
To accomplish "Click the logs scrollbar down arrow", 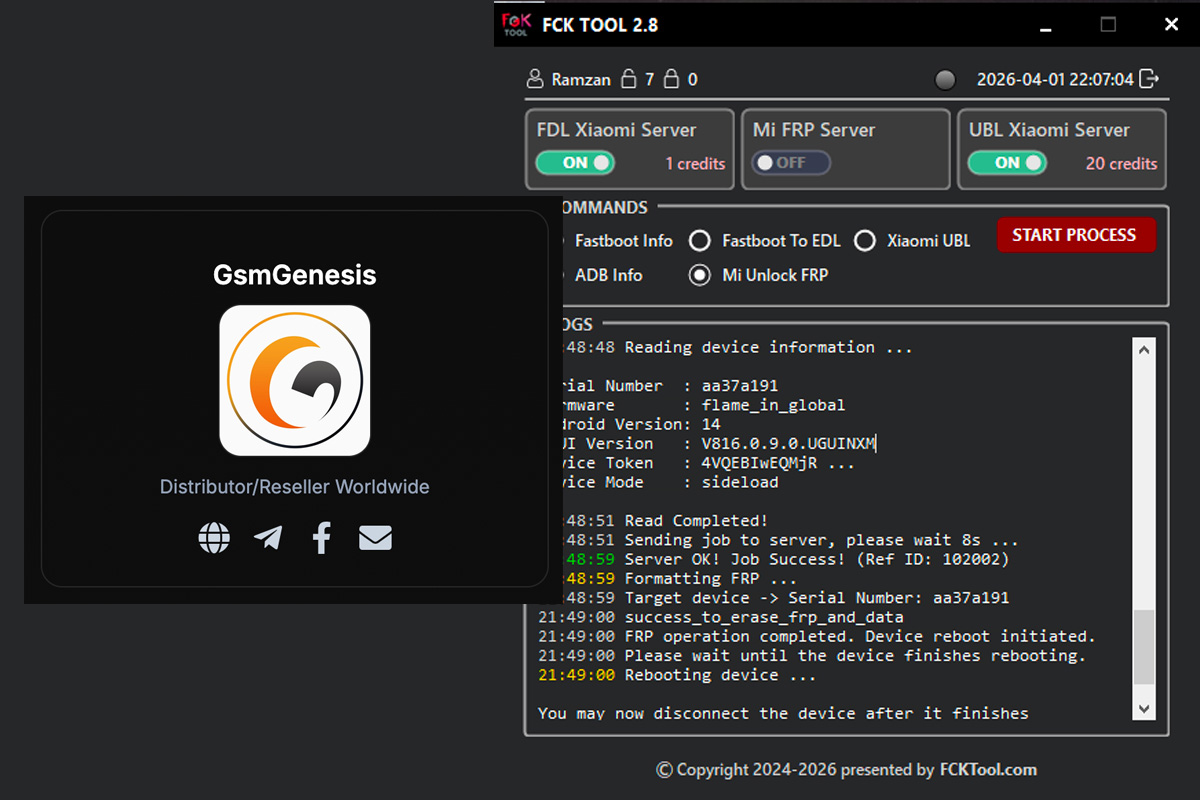I will (1143, 708).
